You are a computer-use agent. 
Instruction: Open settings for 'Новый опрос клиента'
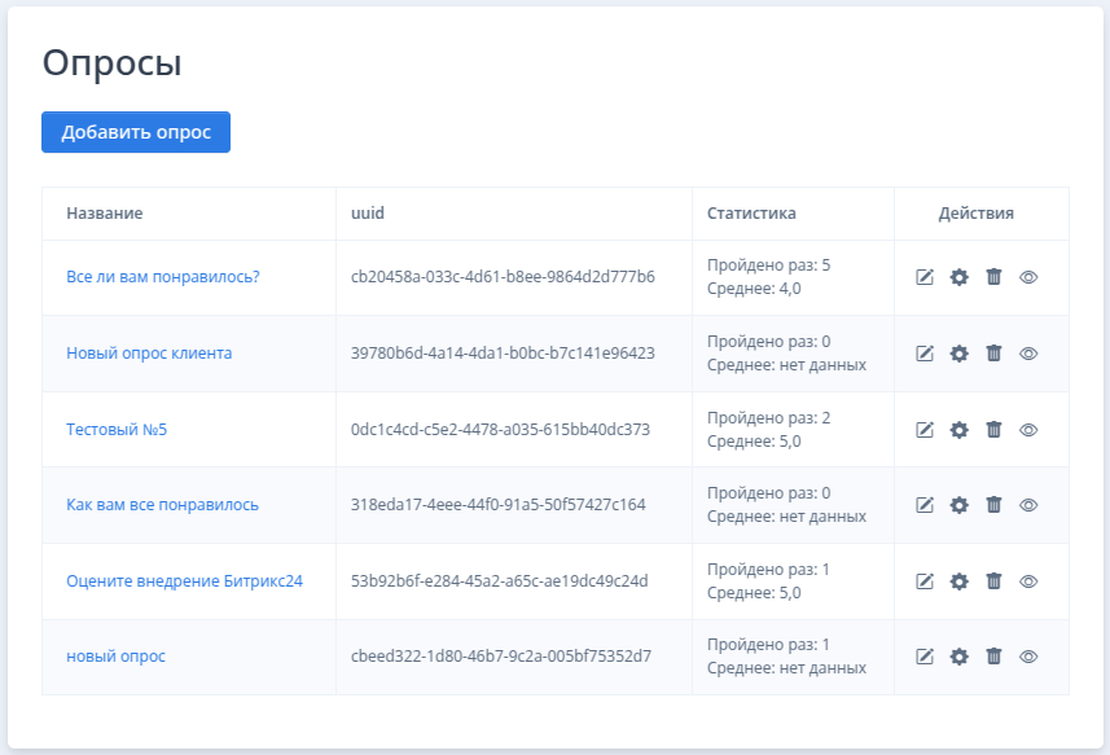click(959, 353)
